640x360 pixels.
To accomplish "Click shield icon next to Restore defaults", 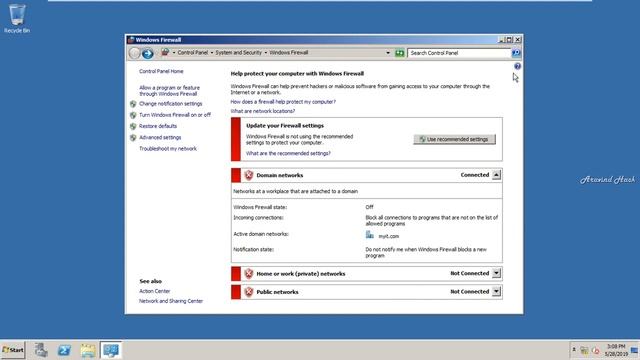I will (x=133, y=127).
